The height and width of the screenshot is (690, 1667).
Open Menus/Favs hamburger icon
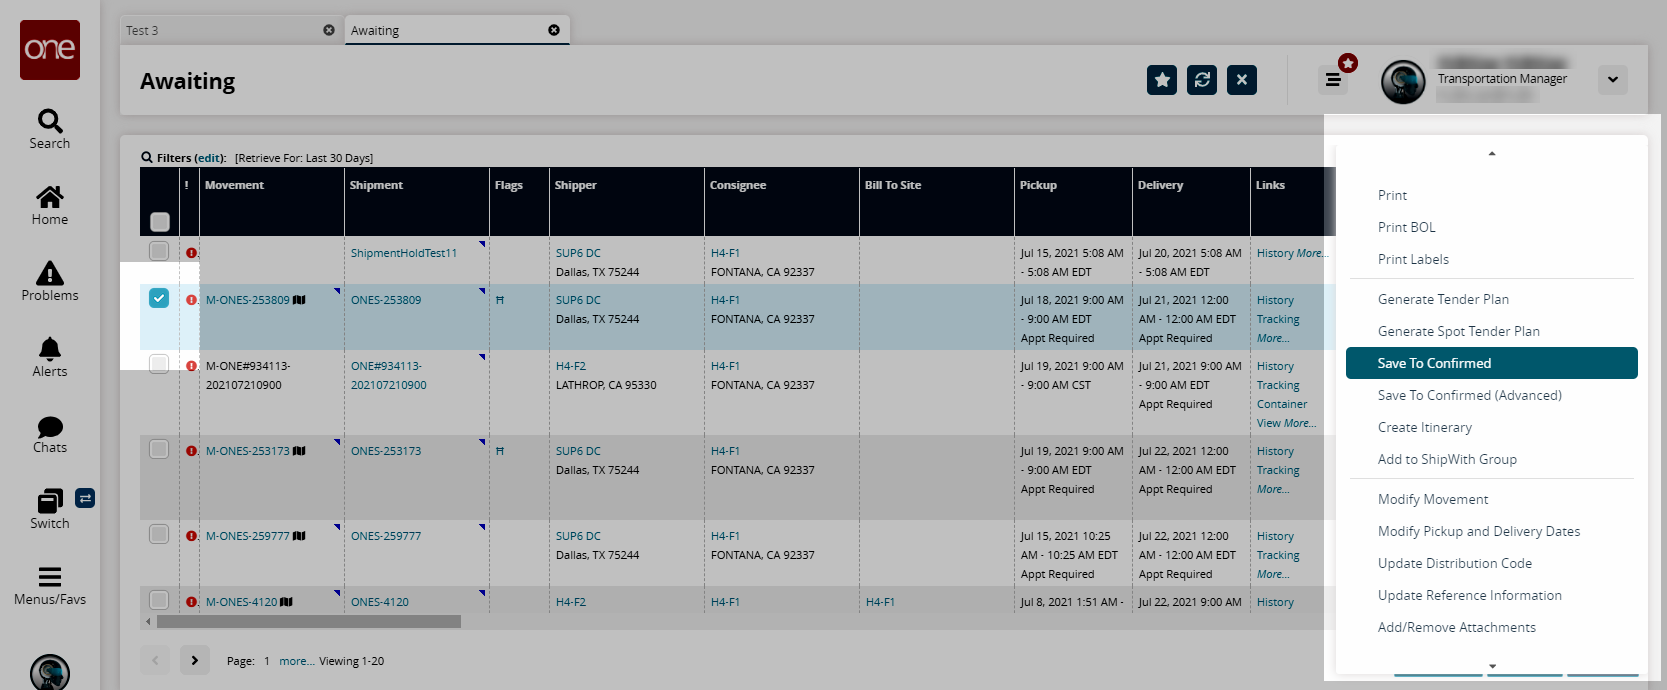pos(50,577)
